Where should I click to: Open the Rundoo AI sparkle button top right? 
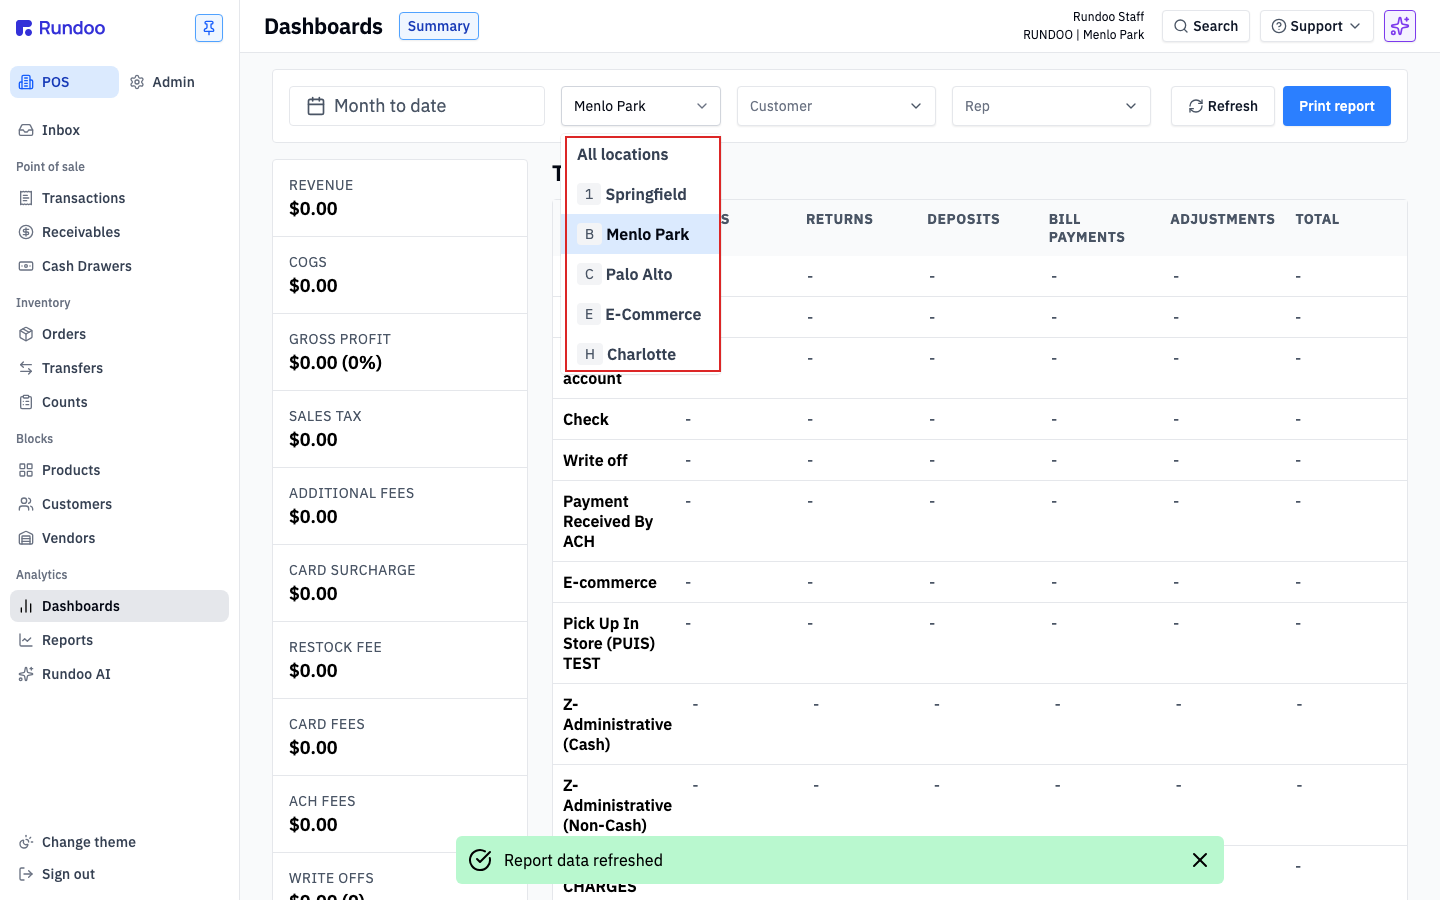[x=1400, y=26]
